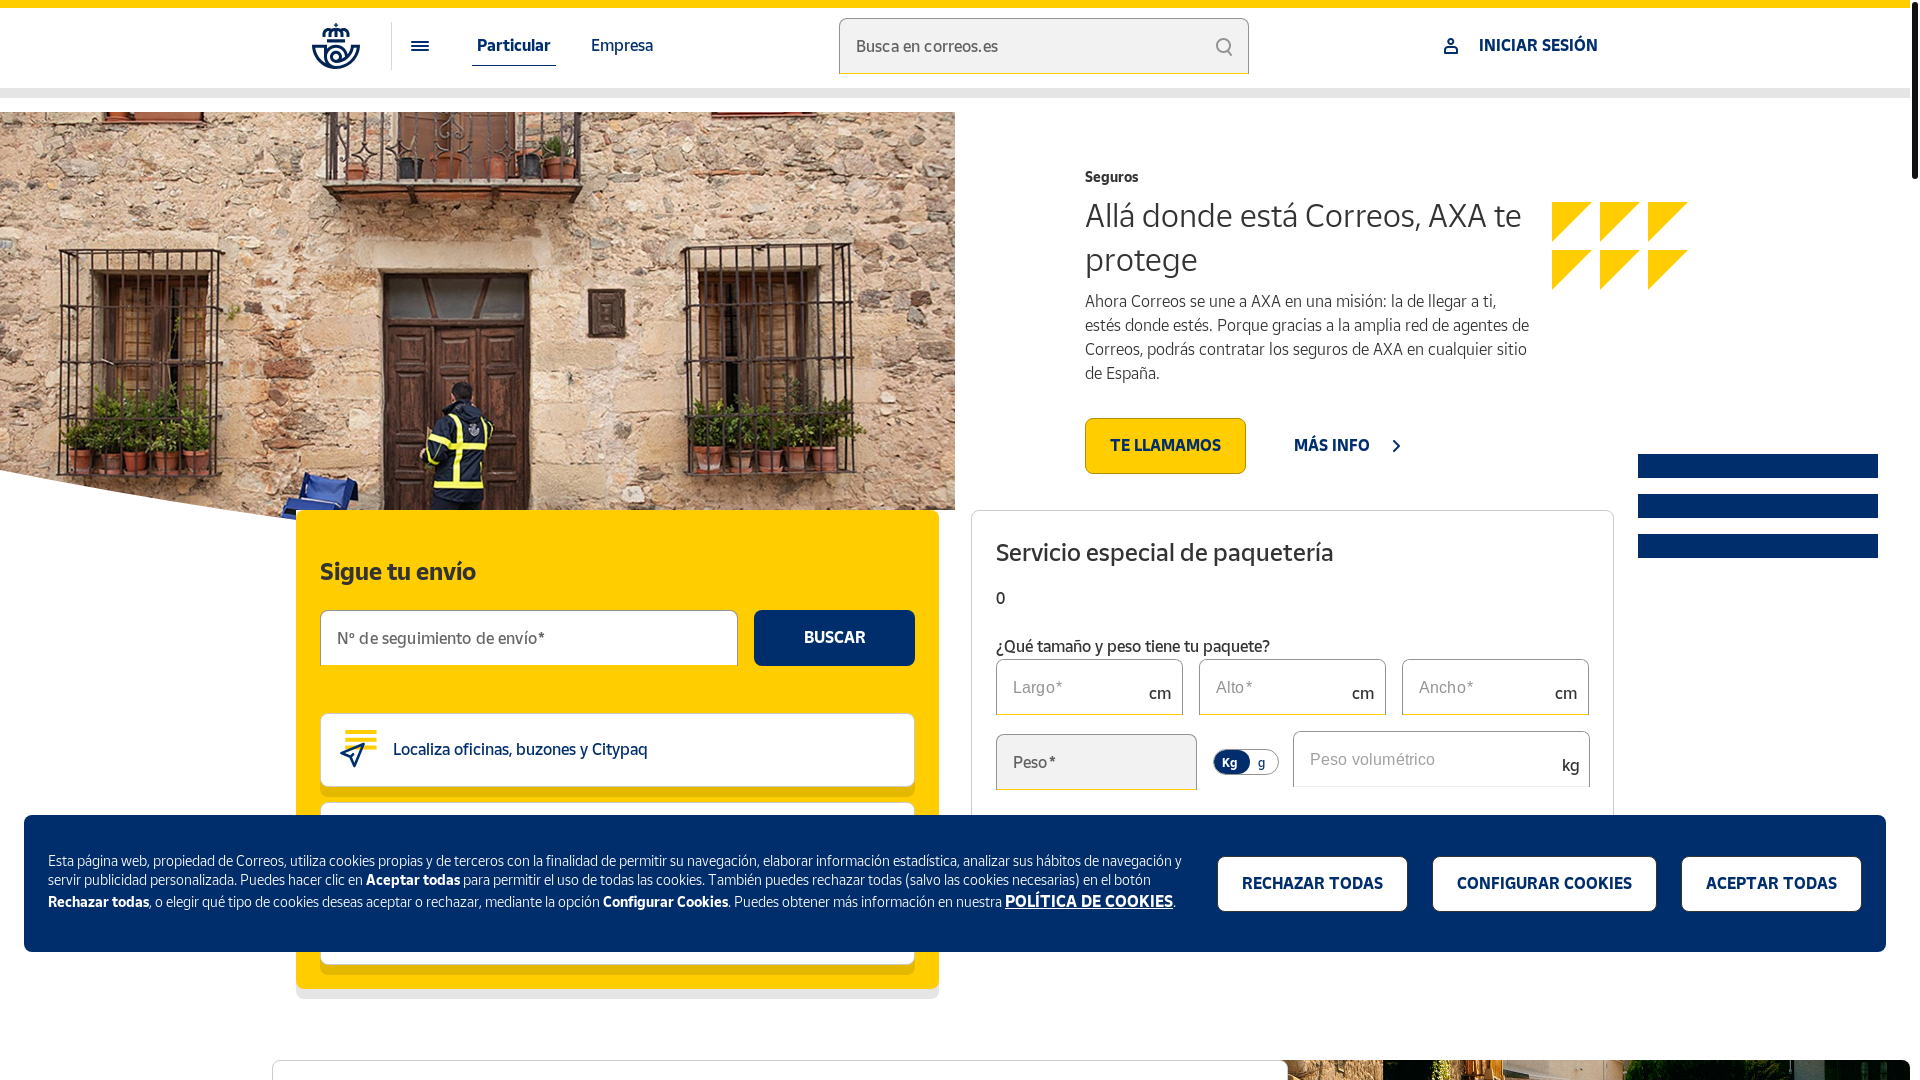Click the arrow next to Más info
This screenshot has width=1920, height=1080.
(x=1397, y=446)
